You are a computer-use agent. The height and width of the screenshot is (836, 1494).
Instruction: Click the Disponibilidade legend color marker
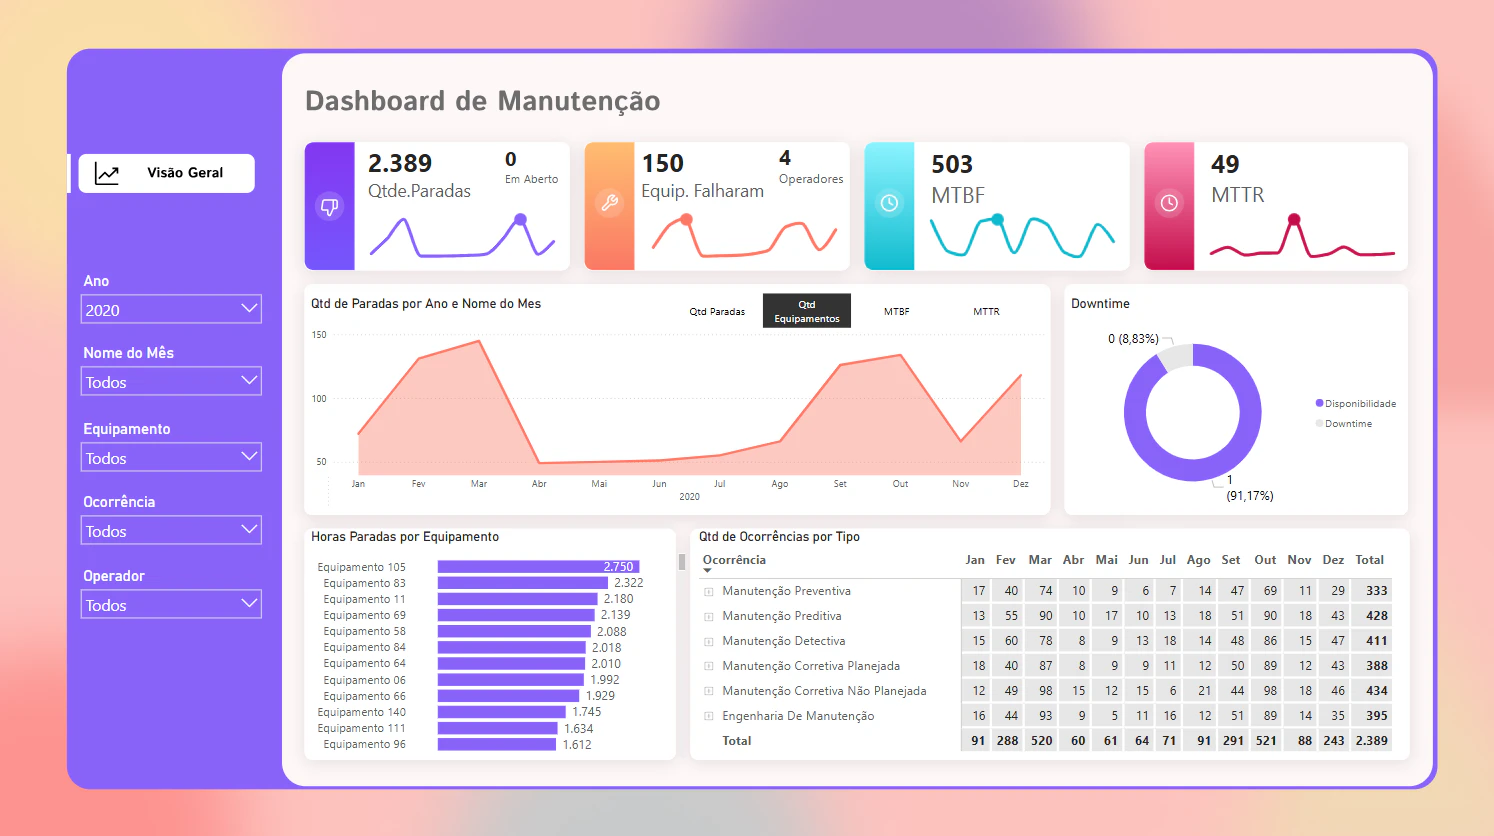(1319, 404)
